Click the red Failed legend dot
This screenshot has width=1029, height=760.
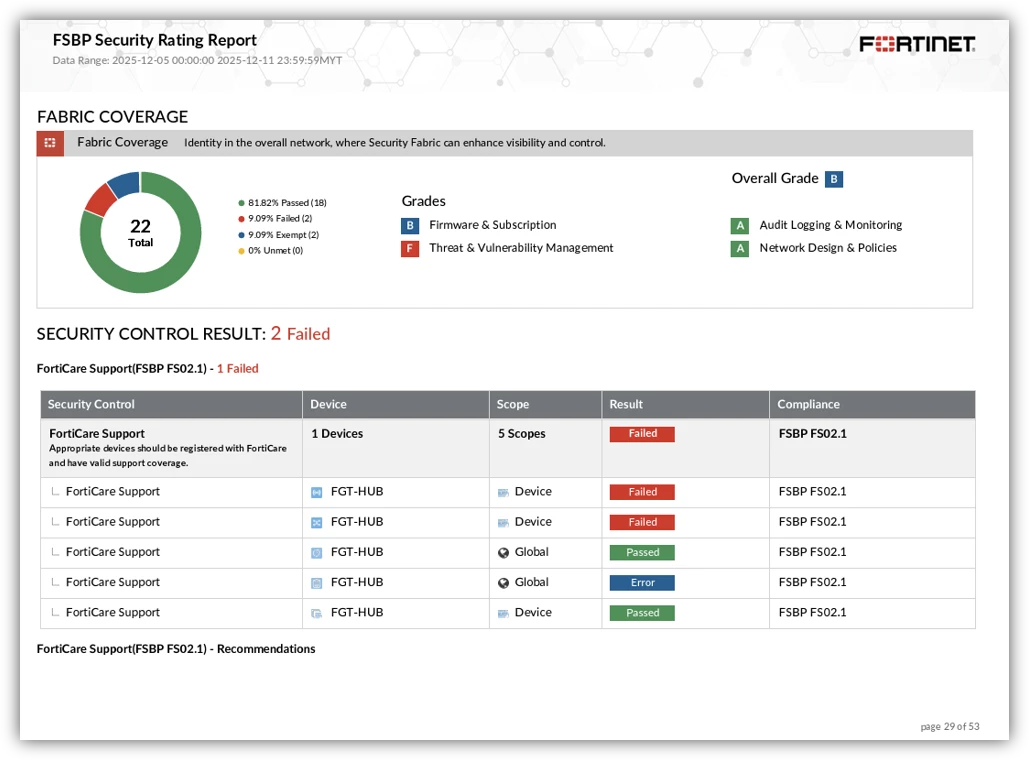(242, 219)
